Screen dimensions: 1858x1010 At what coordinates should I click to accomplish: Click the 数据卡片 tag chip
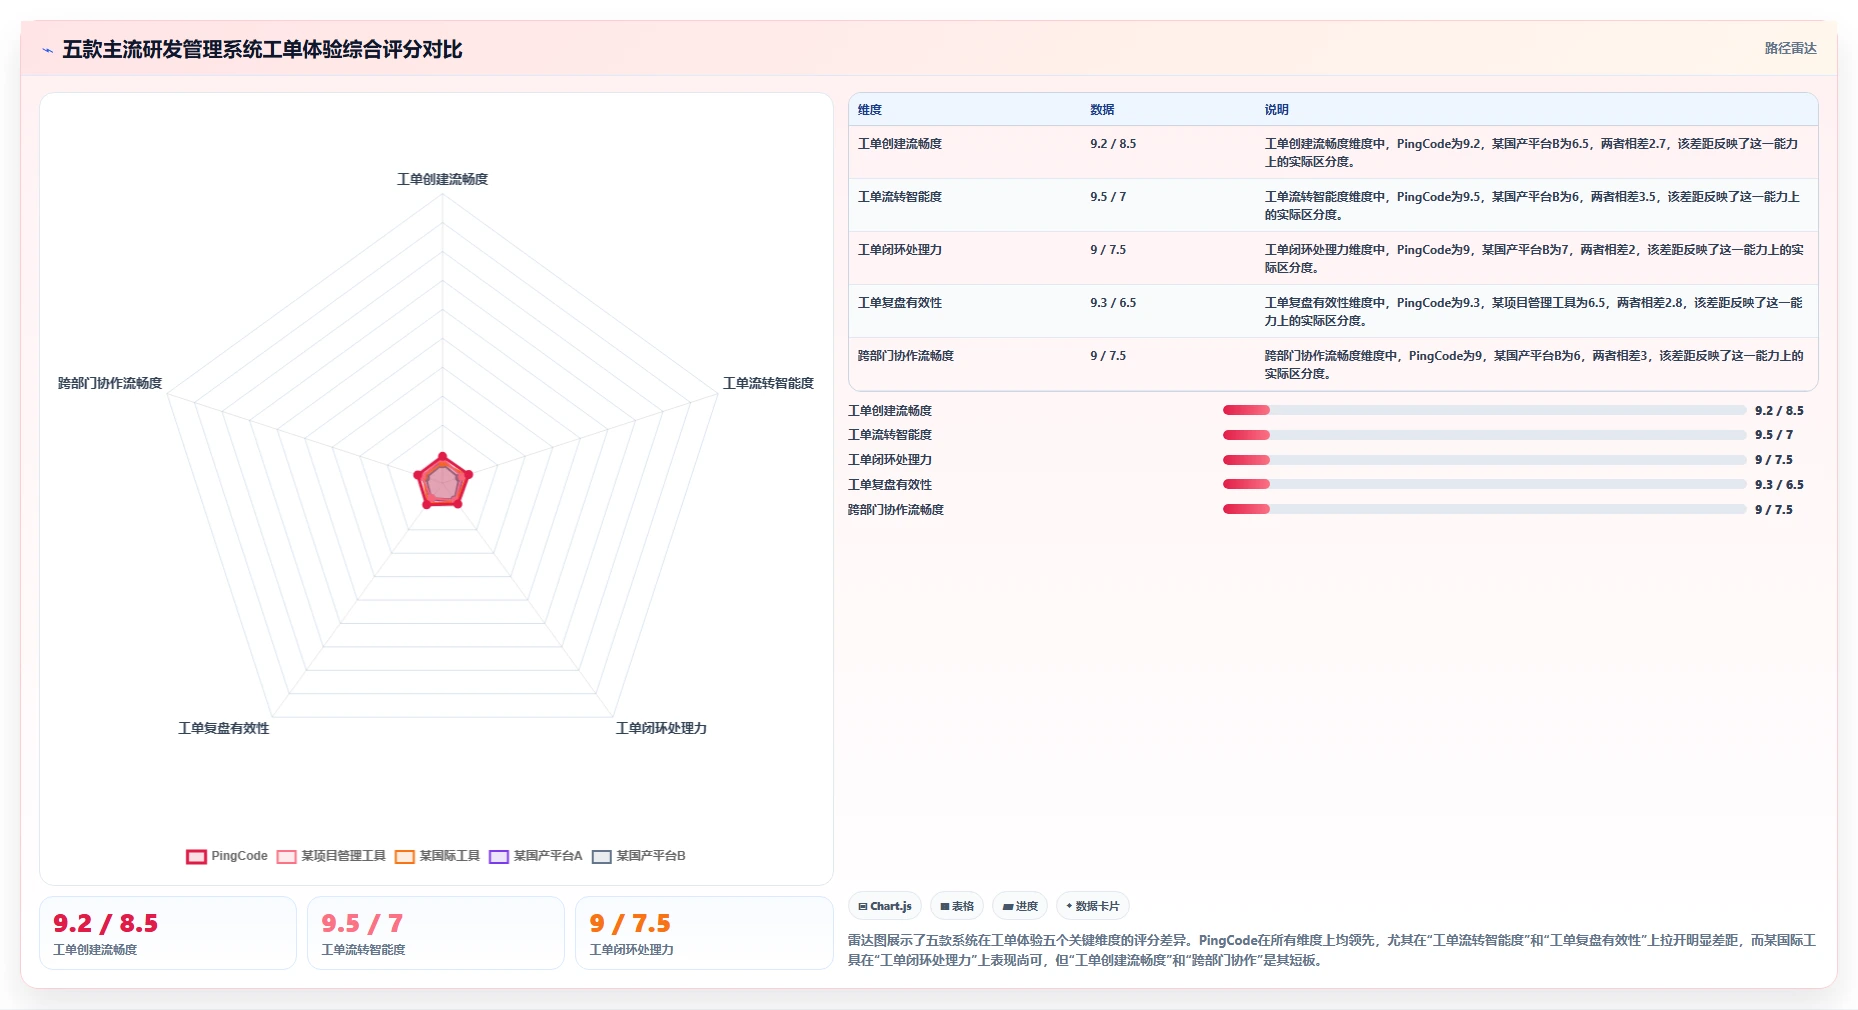(x=1093, y=906)
